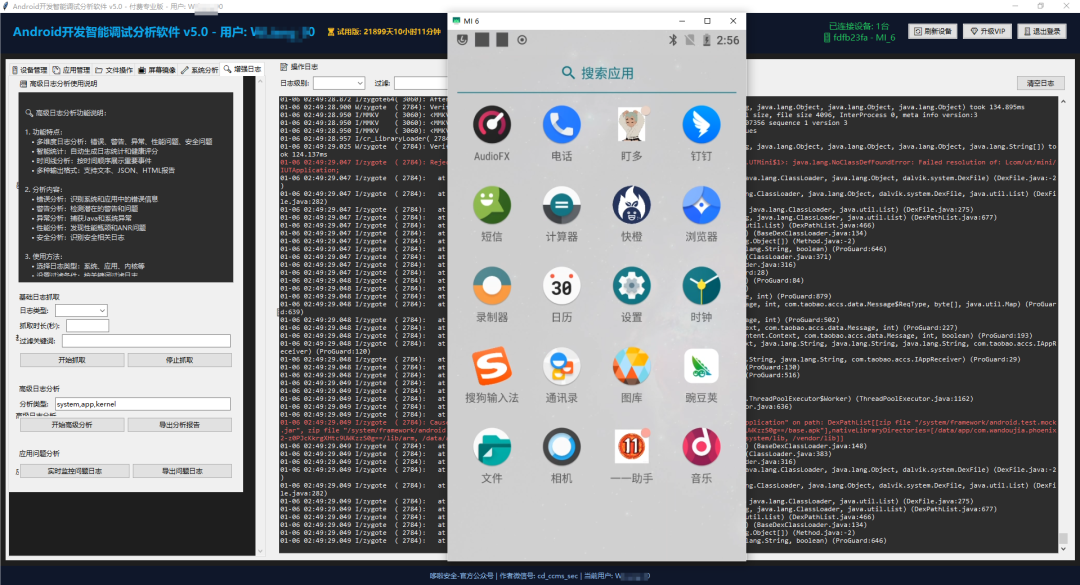
Task: Launch the 豌豆荚 app
Action: pos(701,367)
